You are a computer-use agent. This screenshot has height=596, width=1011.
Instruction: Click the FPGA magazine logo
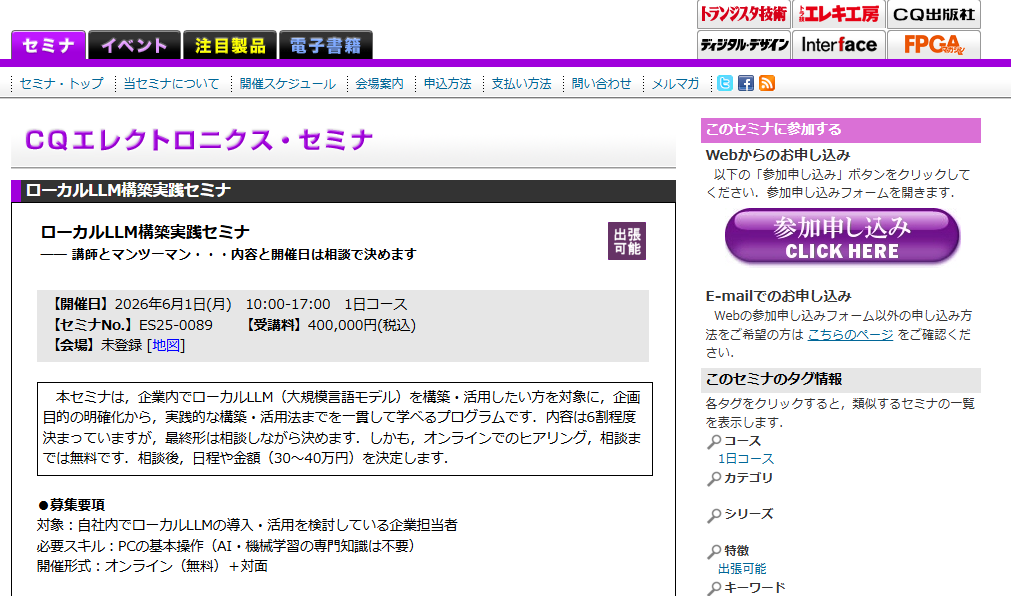coord(934,45)
